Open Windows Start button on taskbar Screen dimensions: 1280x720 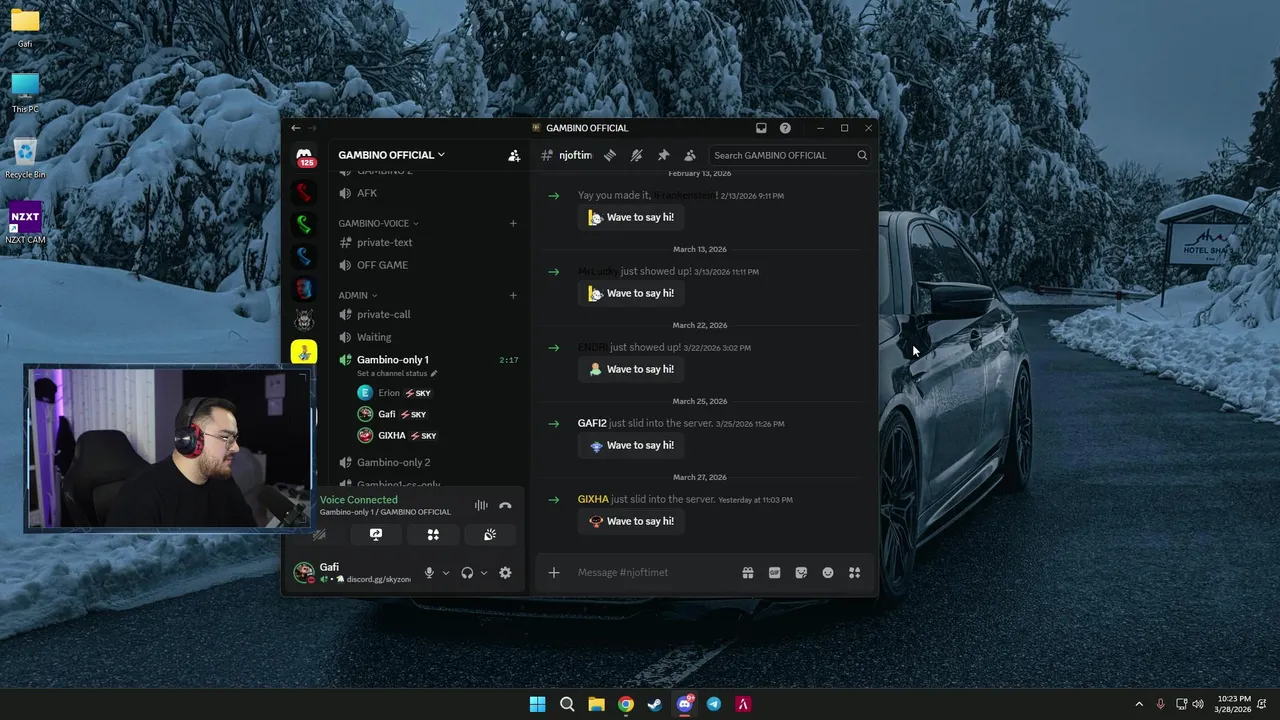point(537,704)
